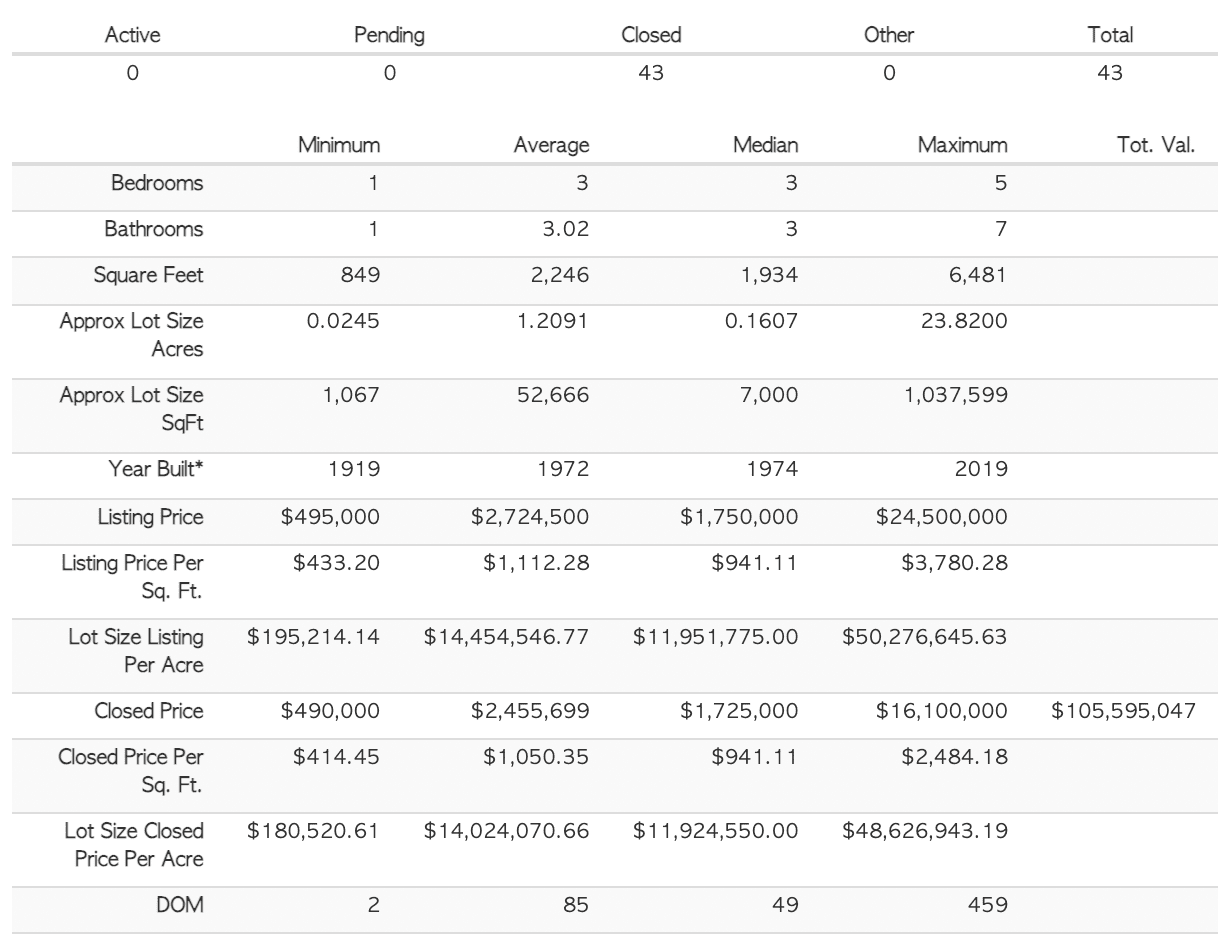Select the Active status header

[x=132, y=35]
